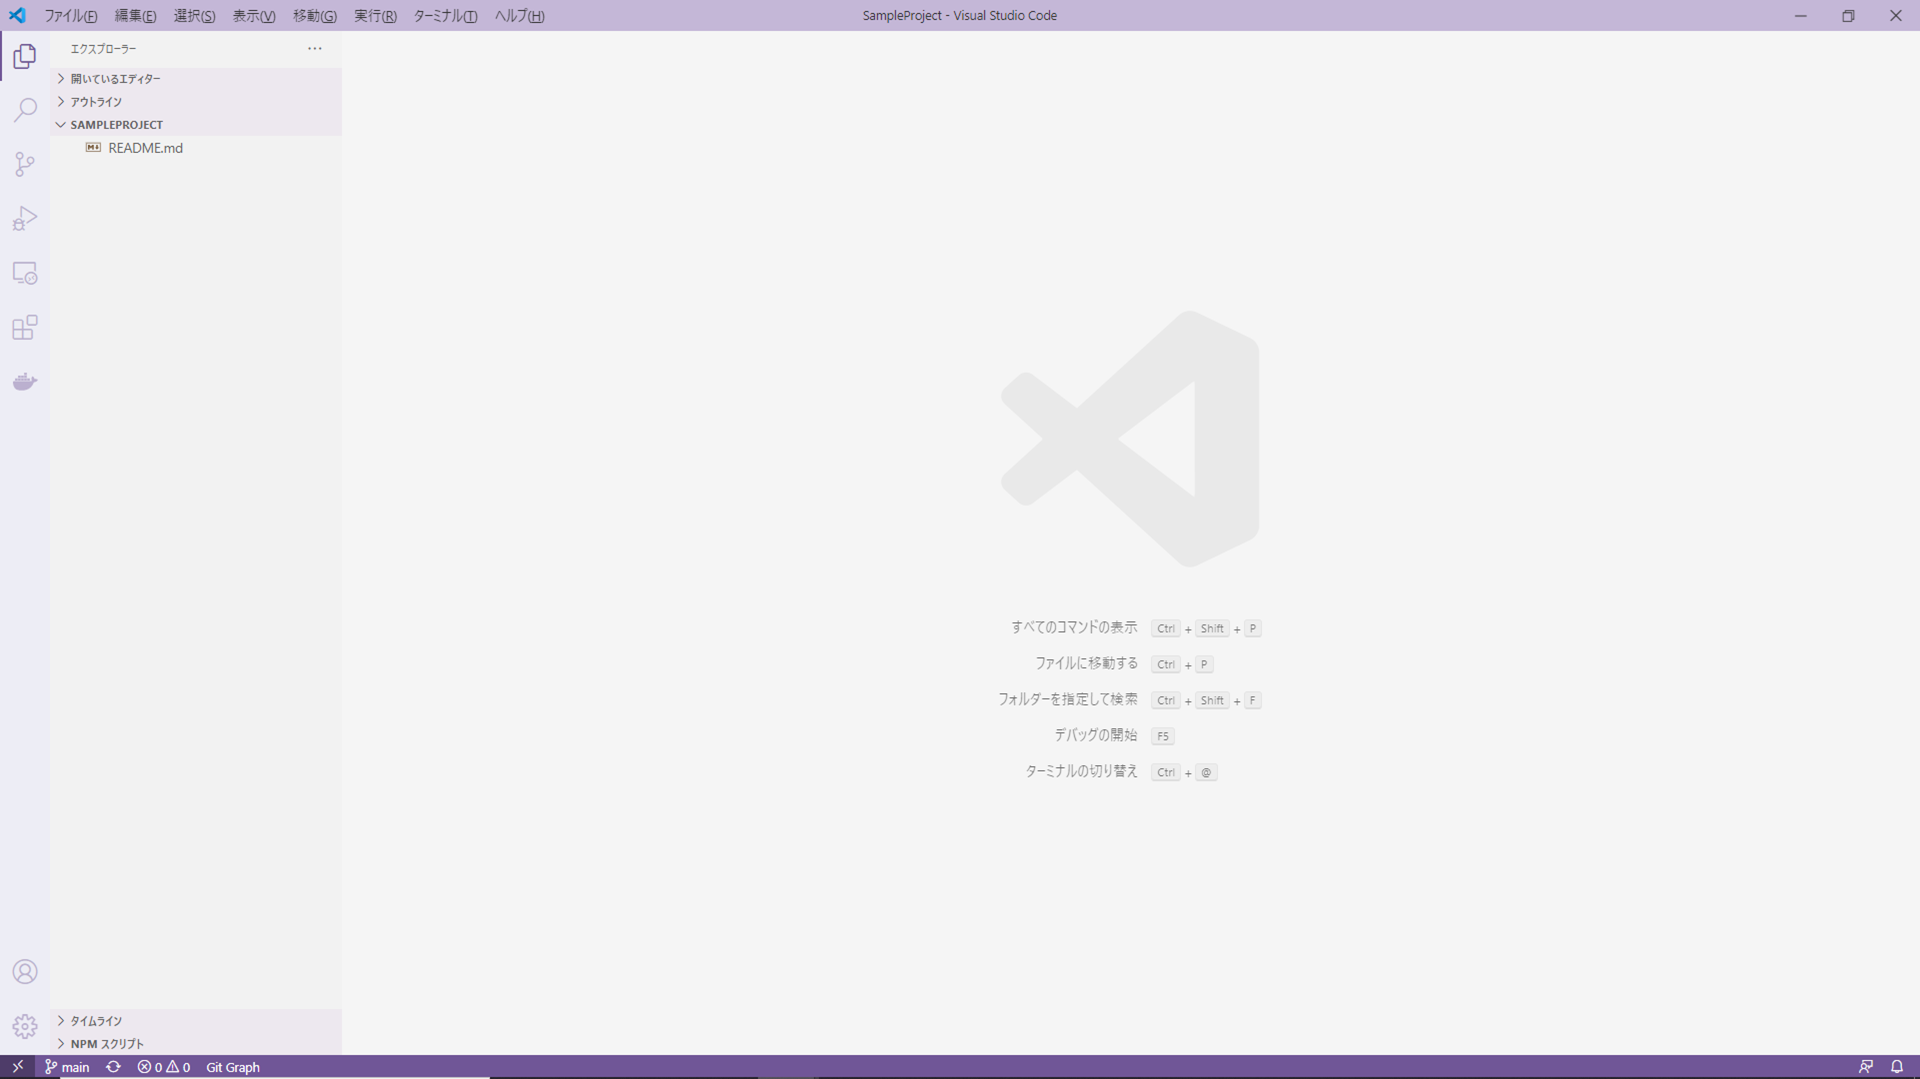Open the 移動(G) menu
Viewport: 1920px width, 1079px height.
315,16
